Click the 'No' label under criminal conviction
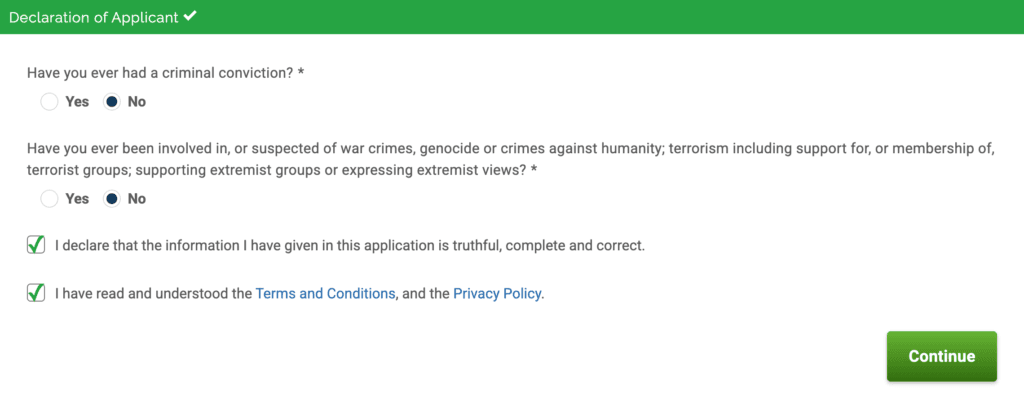The image size is (1024, 409). click(x=137, y=101)
